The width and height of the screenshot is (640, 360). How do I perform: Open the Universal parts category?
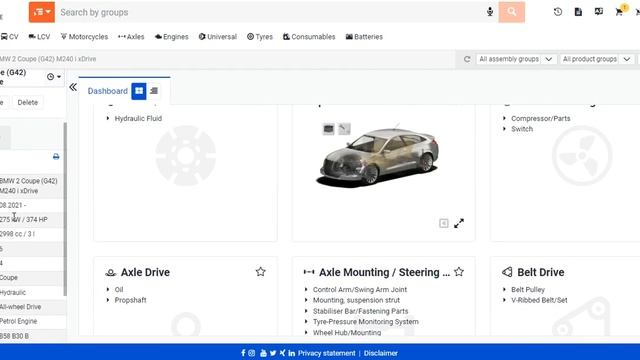218,37
